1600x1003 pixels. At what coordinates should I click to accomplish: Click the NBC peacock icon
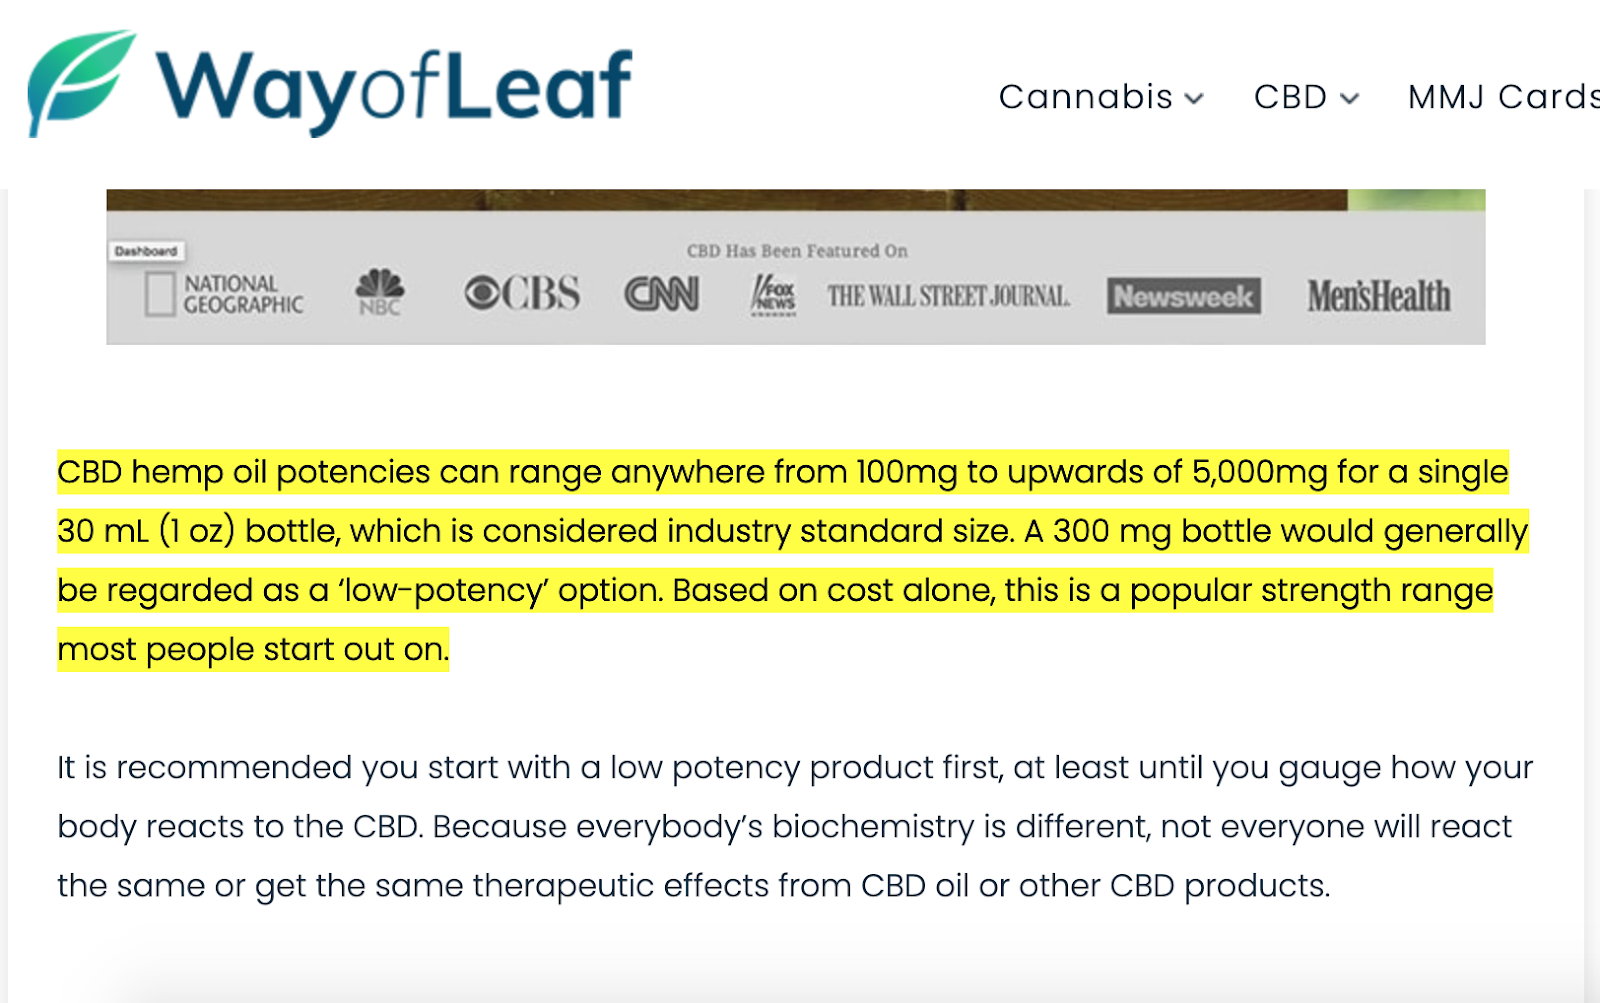pos(380,291)
